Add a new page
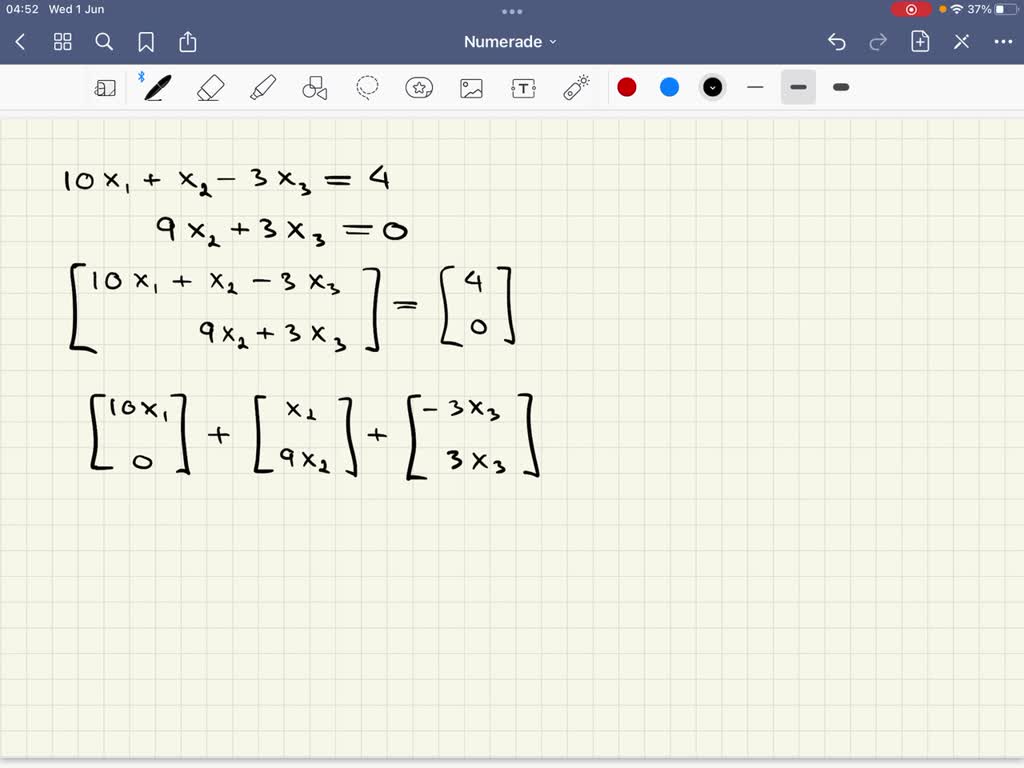 919,41
